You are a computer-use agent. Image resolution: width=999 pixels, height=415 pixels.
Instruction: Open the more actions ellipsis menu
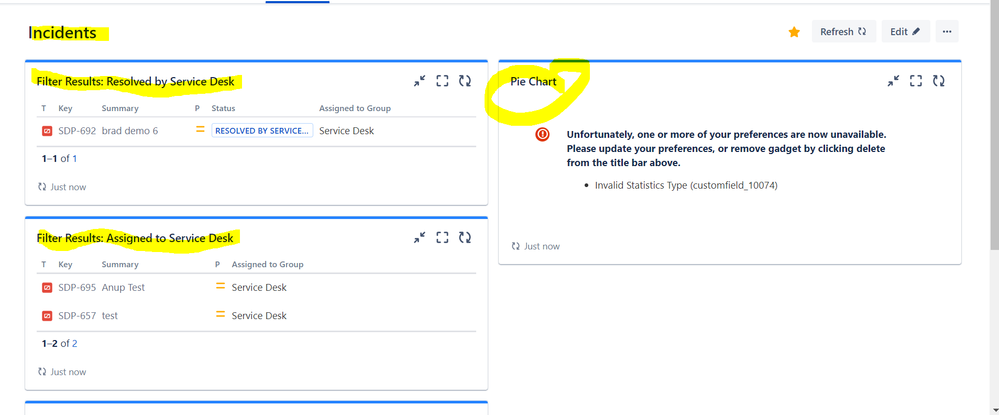click(947, 32)
